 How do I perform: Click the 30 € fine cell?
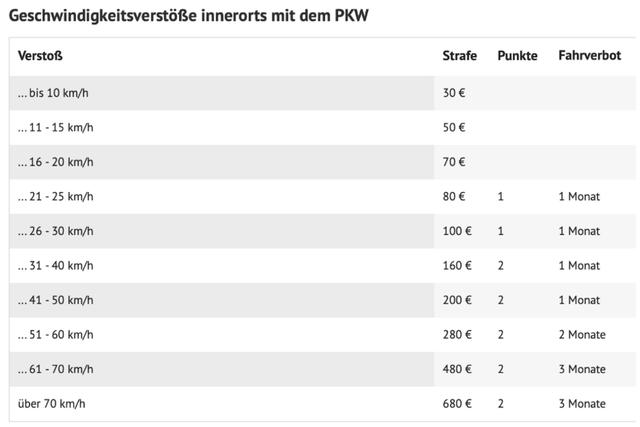(x=454, y=93)
